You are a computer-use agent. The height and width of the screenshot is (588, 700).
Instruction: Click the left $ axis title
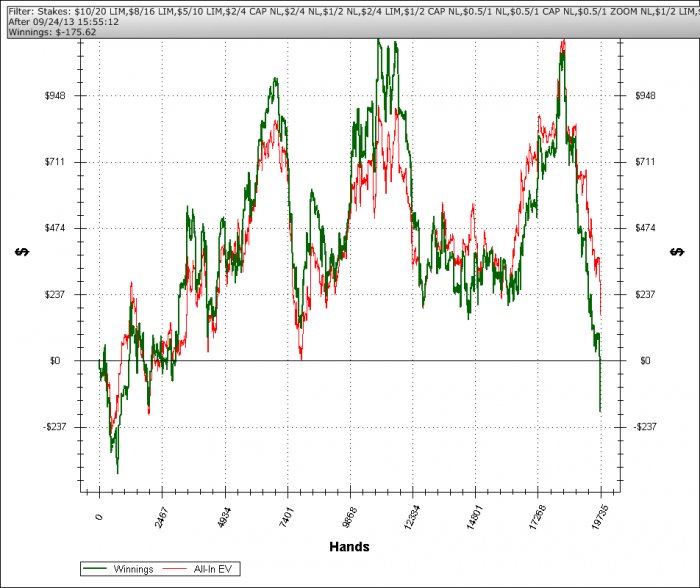[22, 252]
